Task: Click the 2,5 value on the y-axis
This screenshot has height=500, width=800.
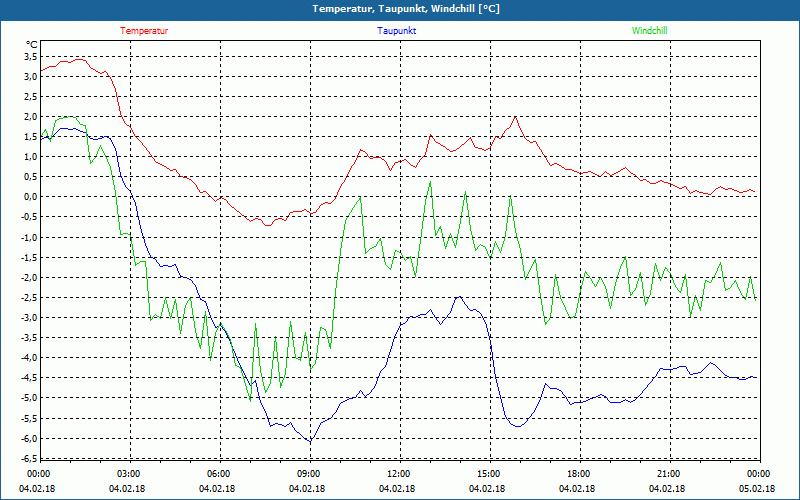Action: click(31, 97)
